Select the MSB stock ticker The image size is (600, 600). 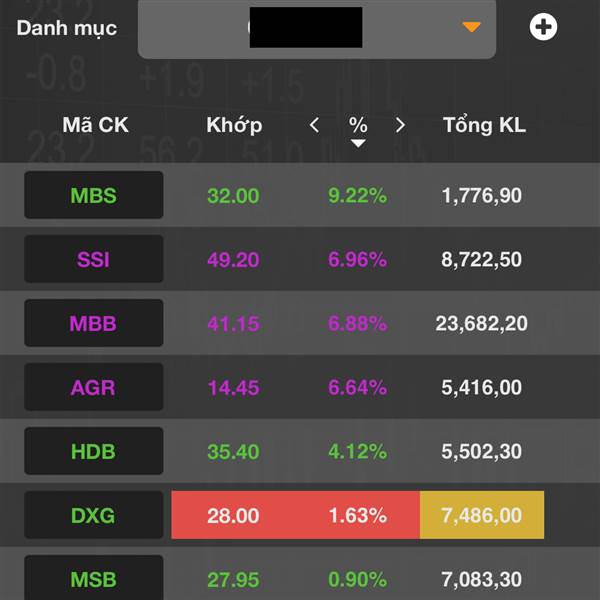tap(94, 577)
